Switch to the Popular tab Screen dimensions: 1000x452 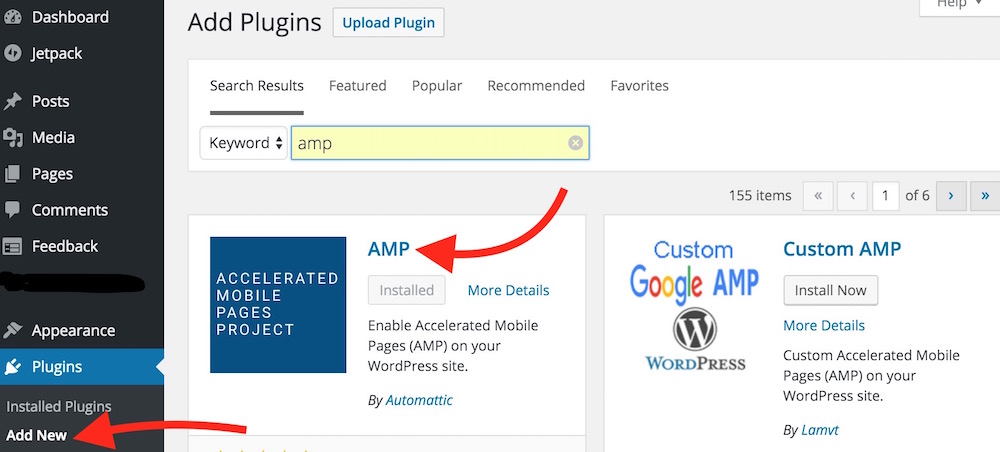point(437,86)
